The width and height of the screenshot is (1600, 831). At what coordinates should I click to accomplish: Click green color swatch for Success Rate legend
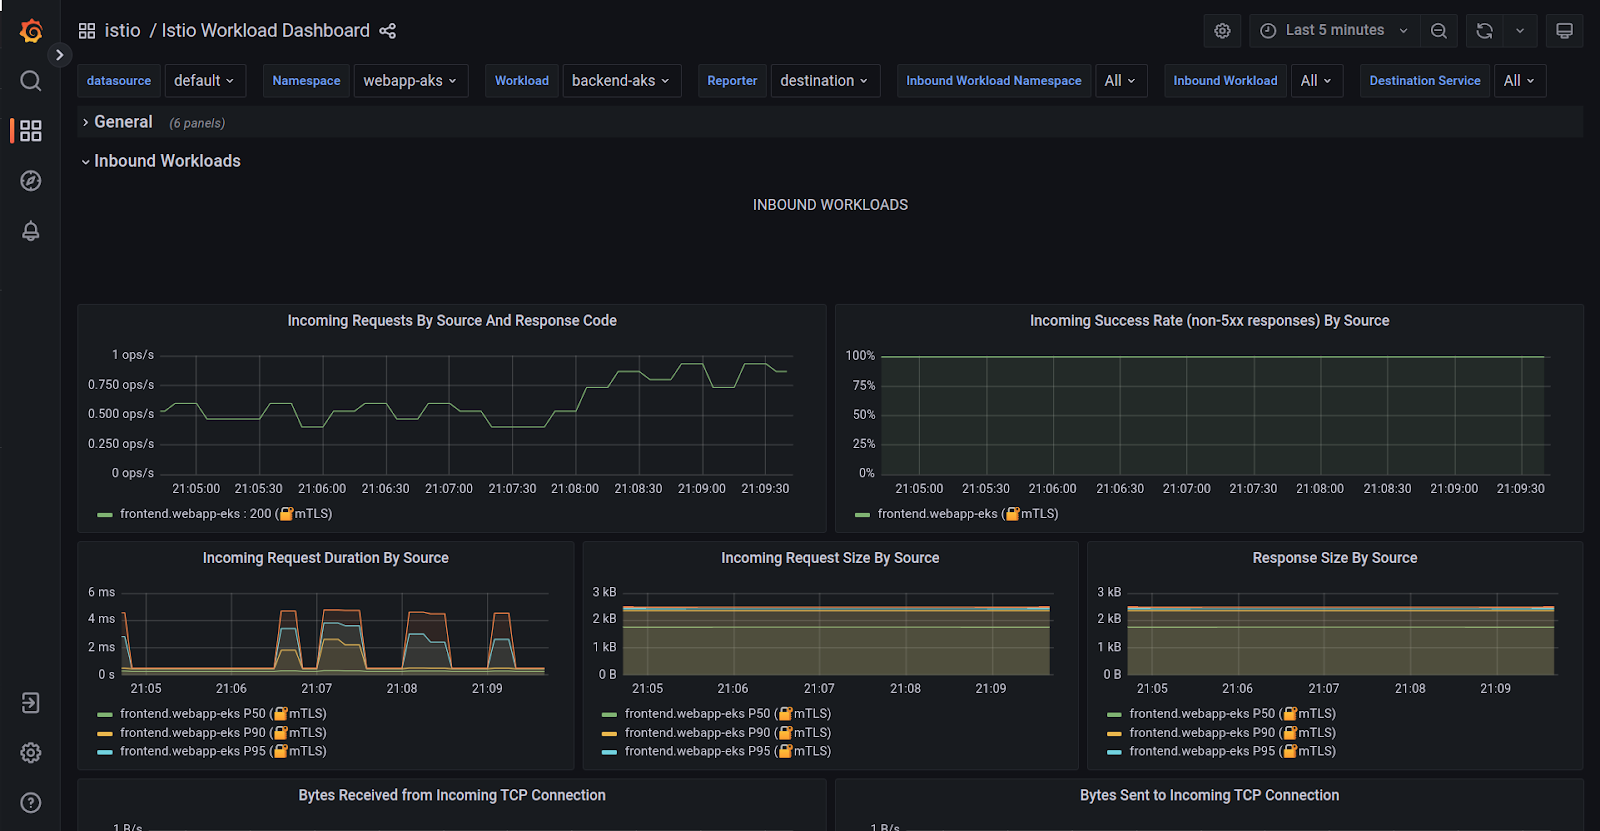(x=862, y=514)
